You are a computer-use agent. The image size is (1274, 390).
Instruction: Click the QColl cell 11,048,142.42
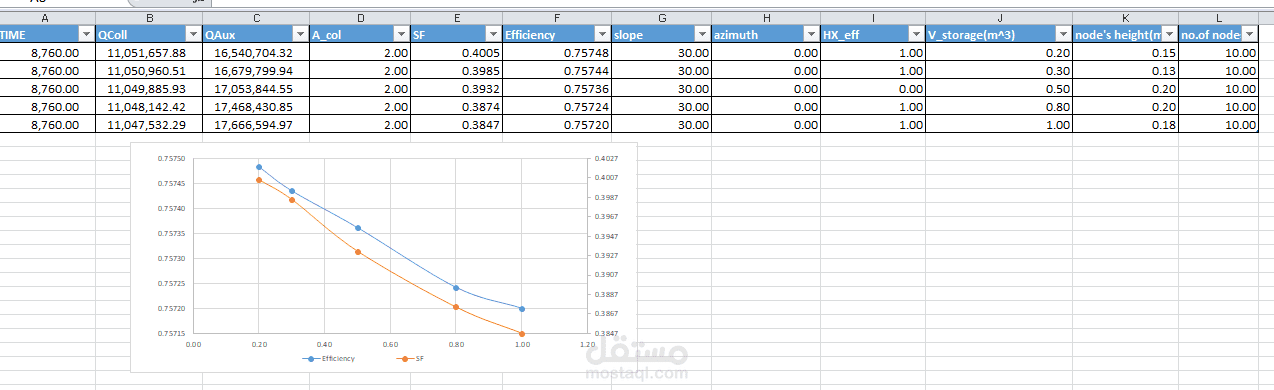click(x=149, y=106)
